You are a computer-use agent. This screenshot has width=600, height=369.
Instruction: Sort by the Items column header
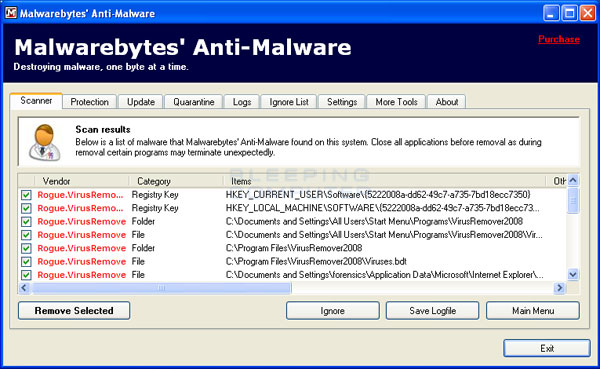click(x=384, y=181)
